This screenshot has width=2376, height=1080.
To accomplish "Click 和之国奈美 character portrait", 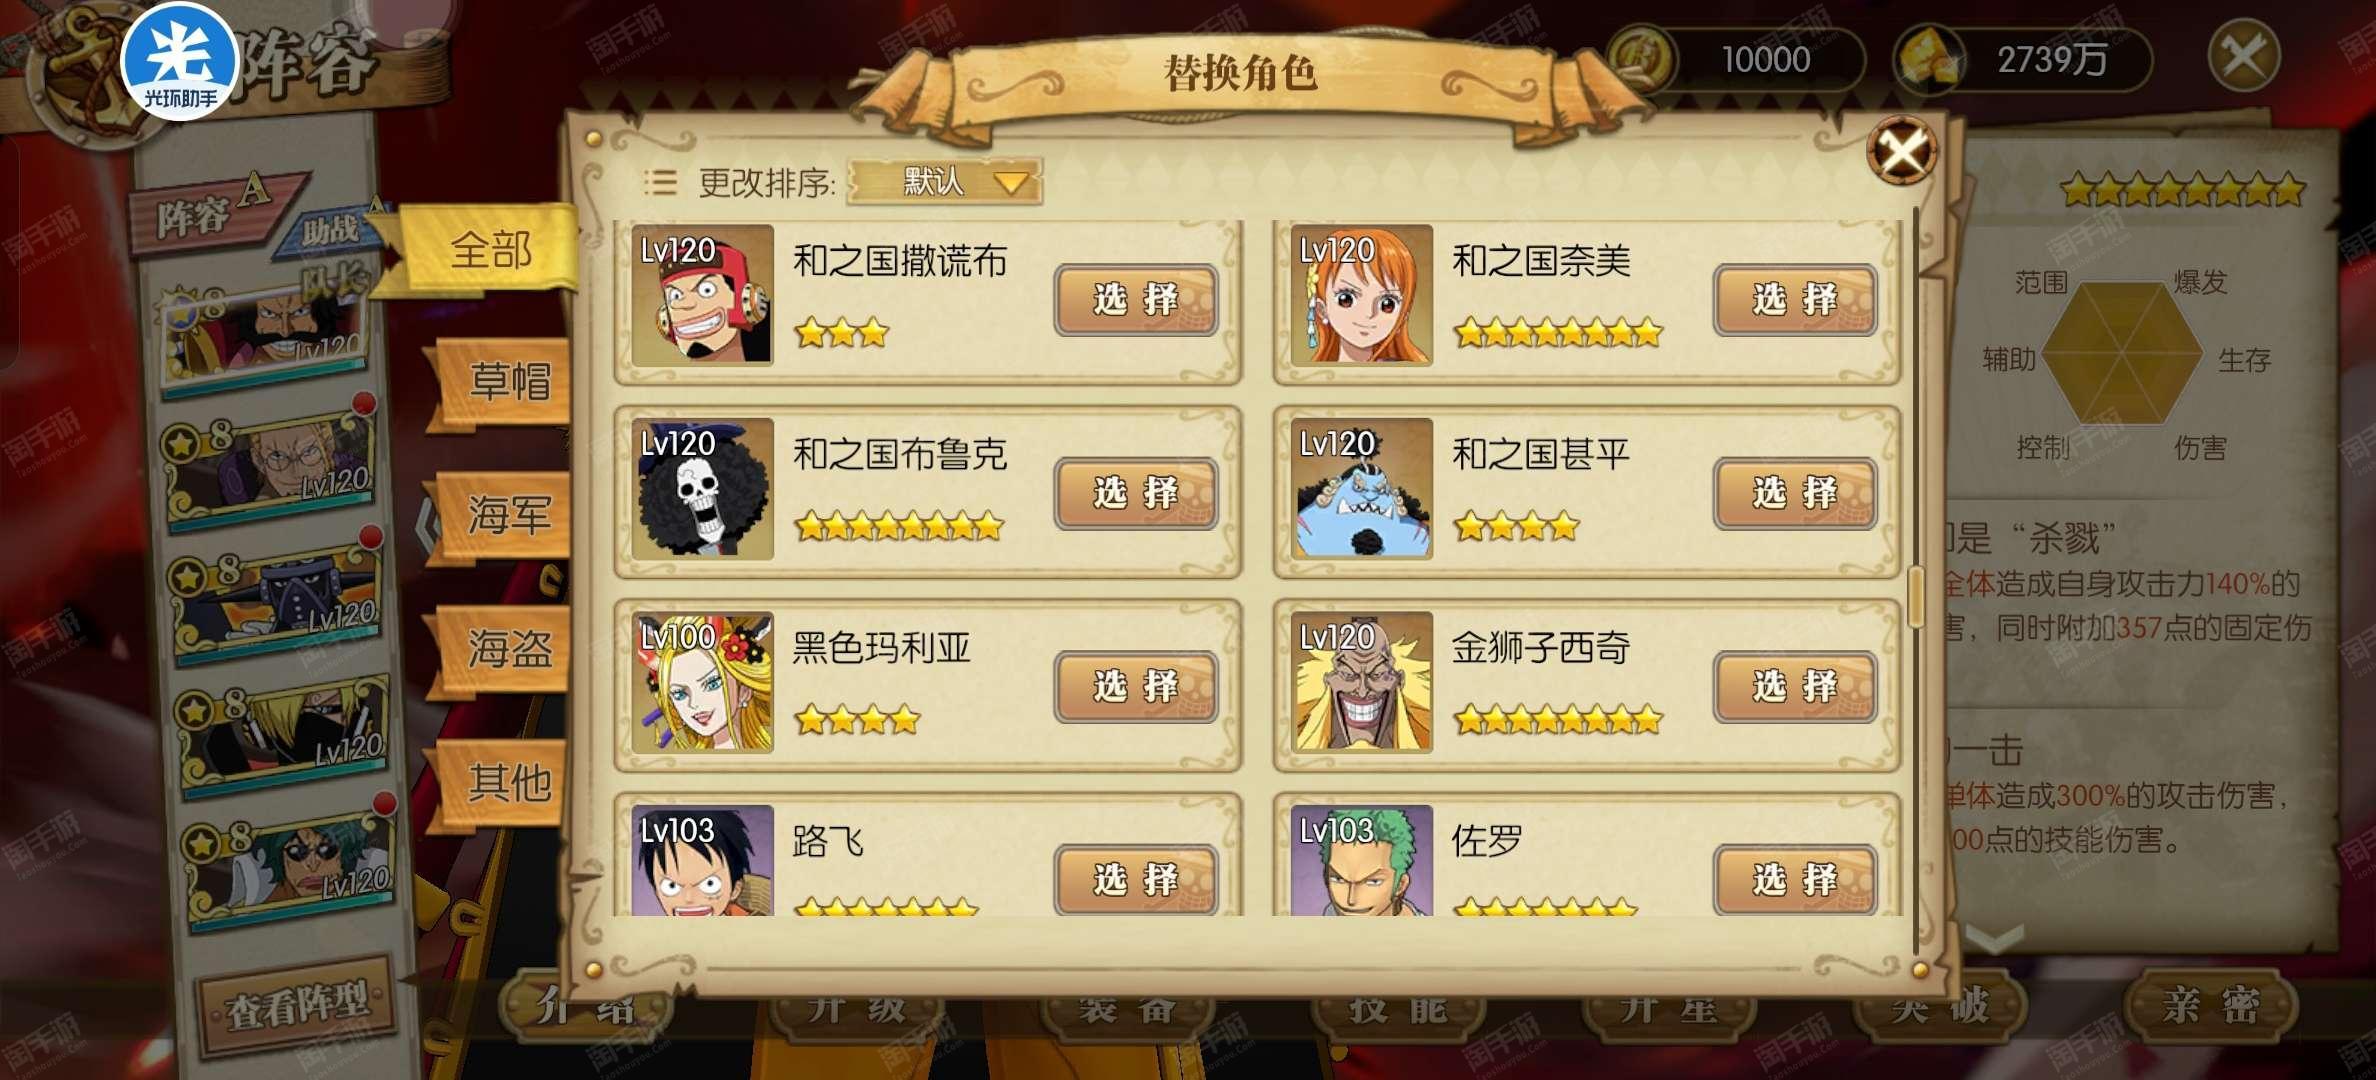I will coord(1362,294).
